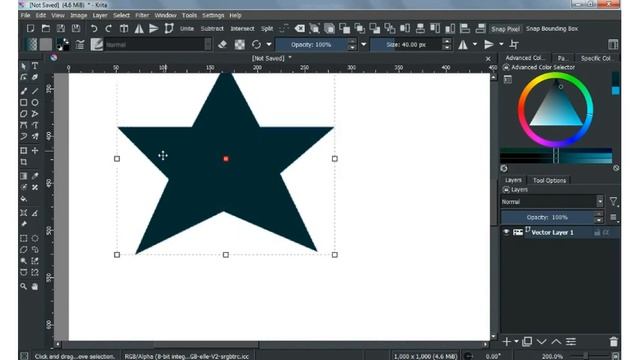
Task: Undo the last action
Action: pos(93,29)
